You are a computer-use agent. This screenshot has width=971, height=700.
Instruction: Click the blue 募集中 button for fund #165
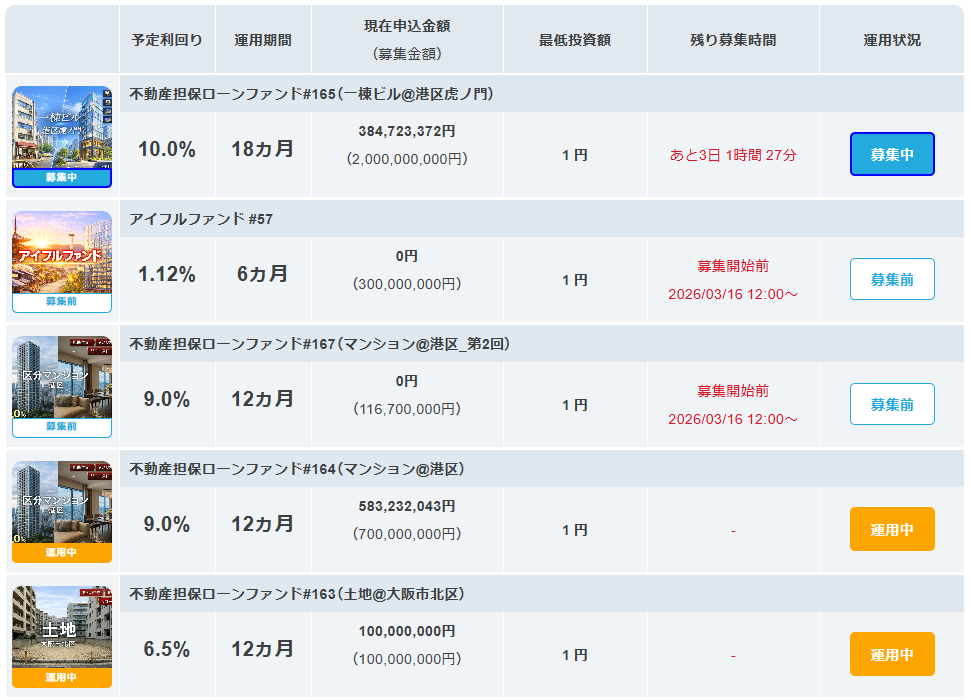tap(892, 154)
